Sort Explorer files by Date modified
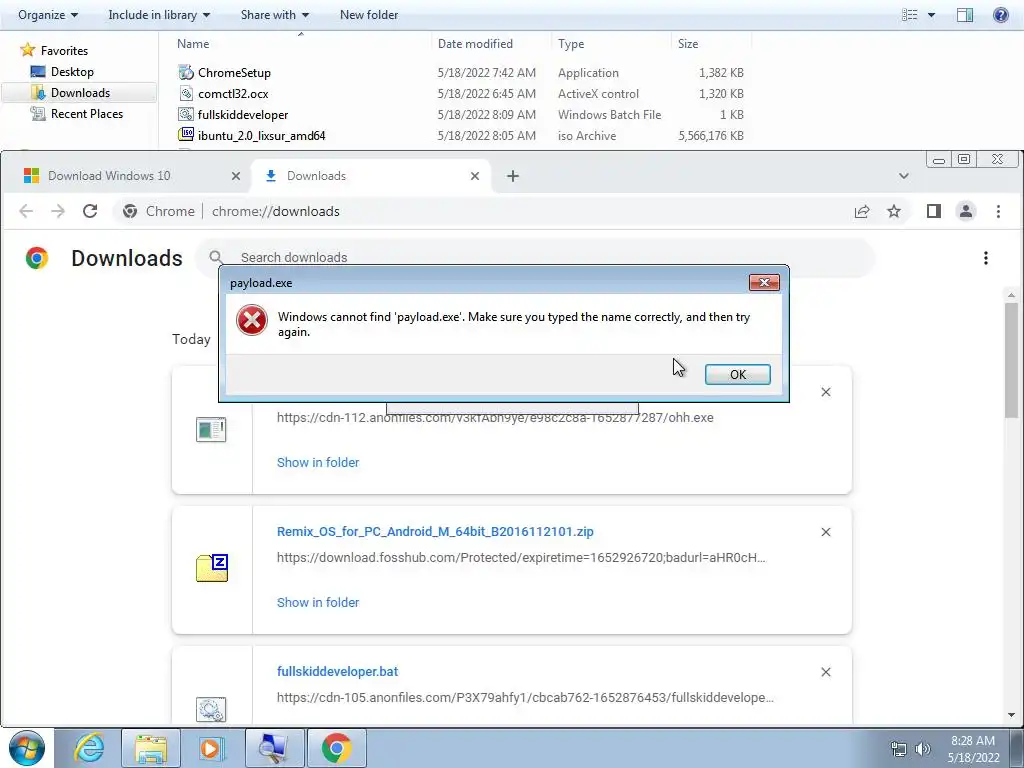Image resolution: width=1024 pixels, height=768 pixels. click(475, 44)
